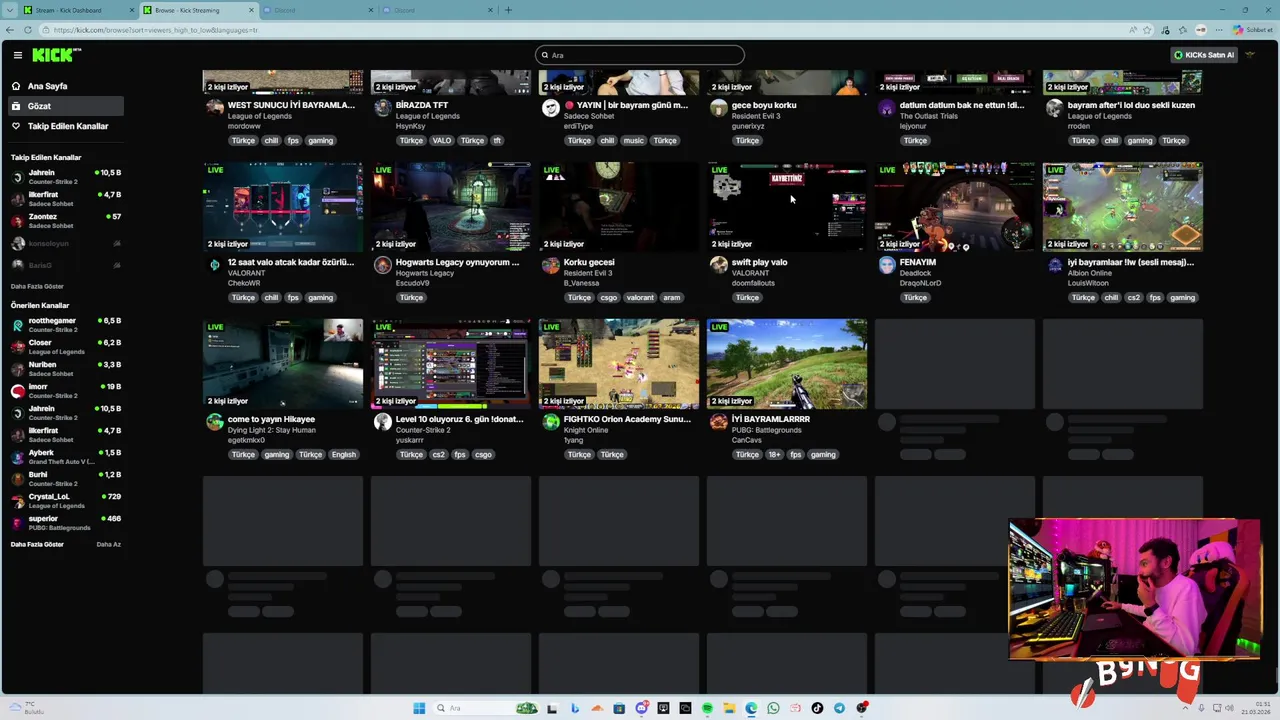This screenshot has width=1280, height=720.
Task: Click valorant tag under Korku gecesi
Action: 640,297
